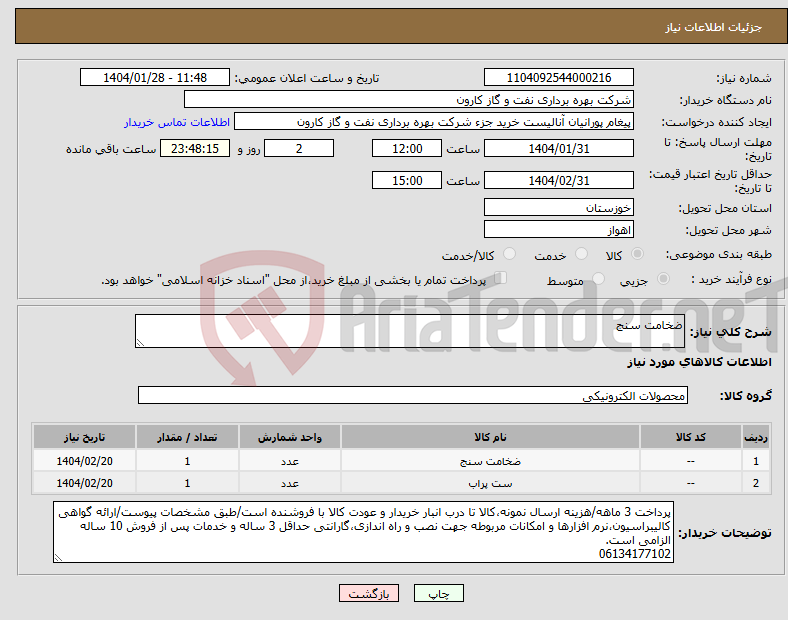Click the quantity 1 in ست پراب row
The width and height of the screenshot is (788, 620).
(187, 483)
